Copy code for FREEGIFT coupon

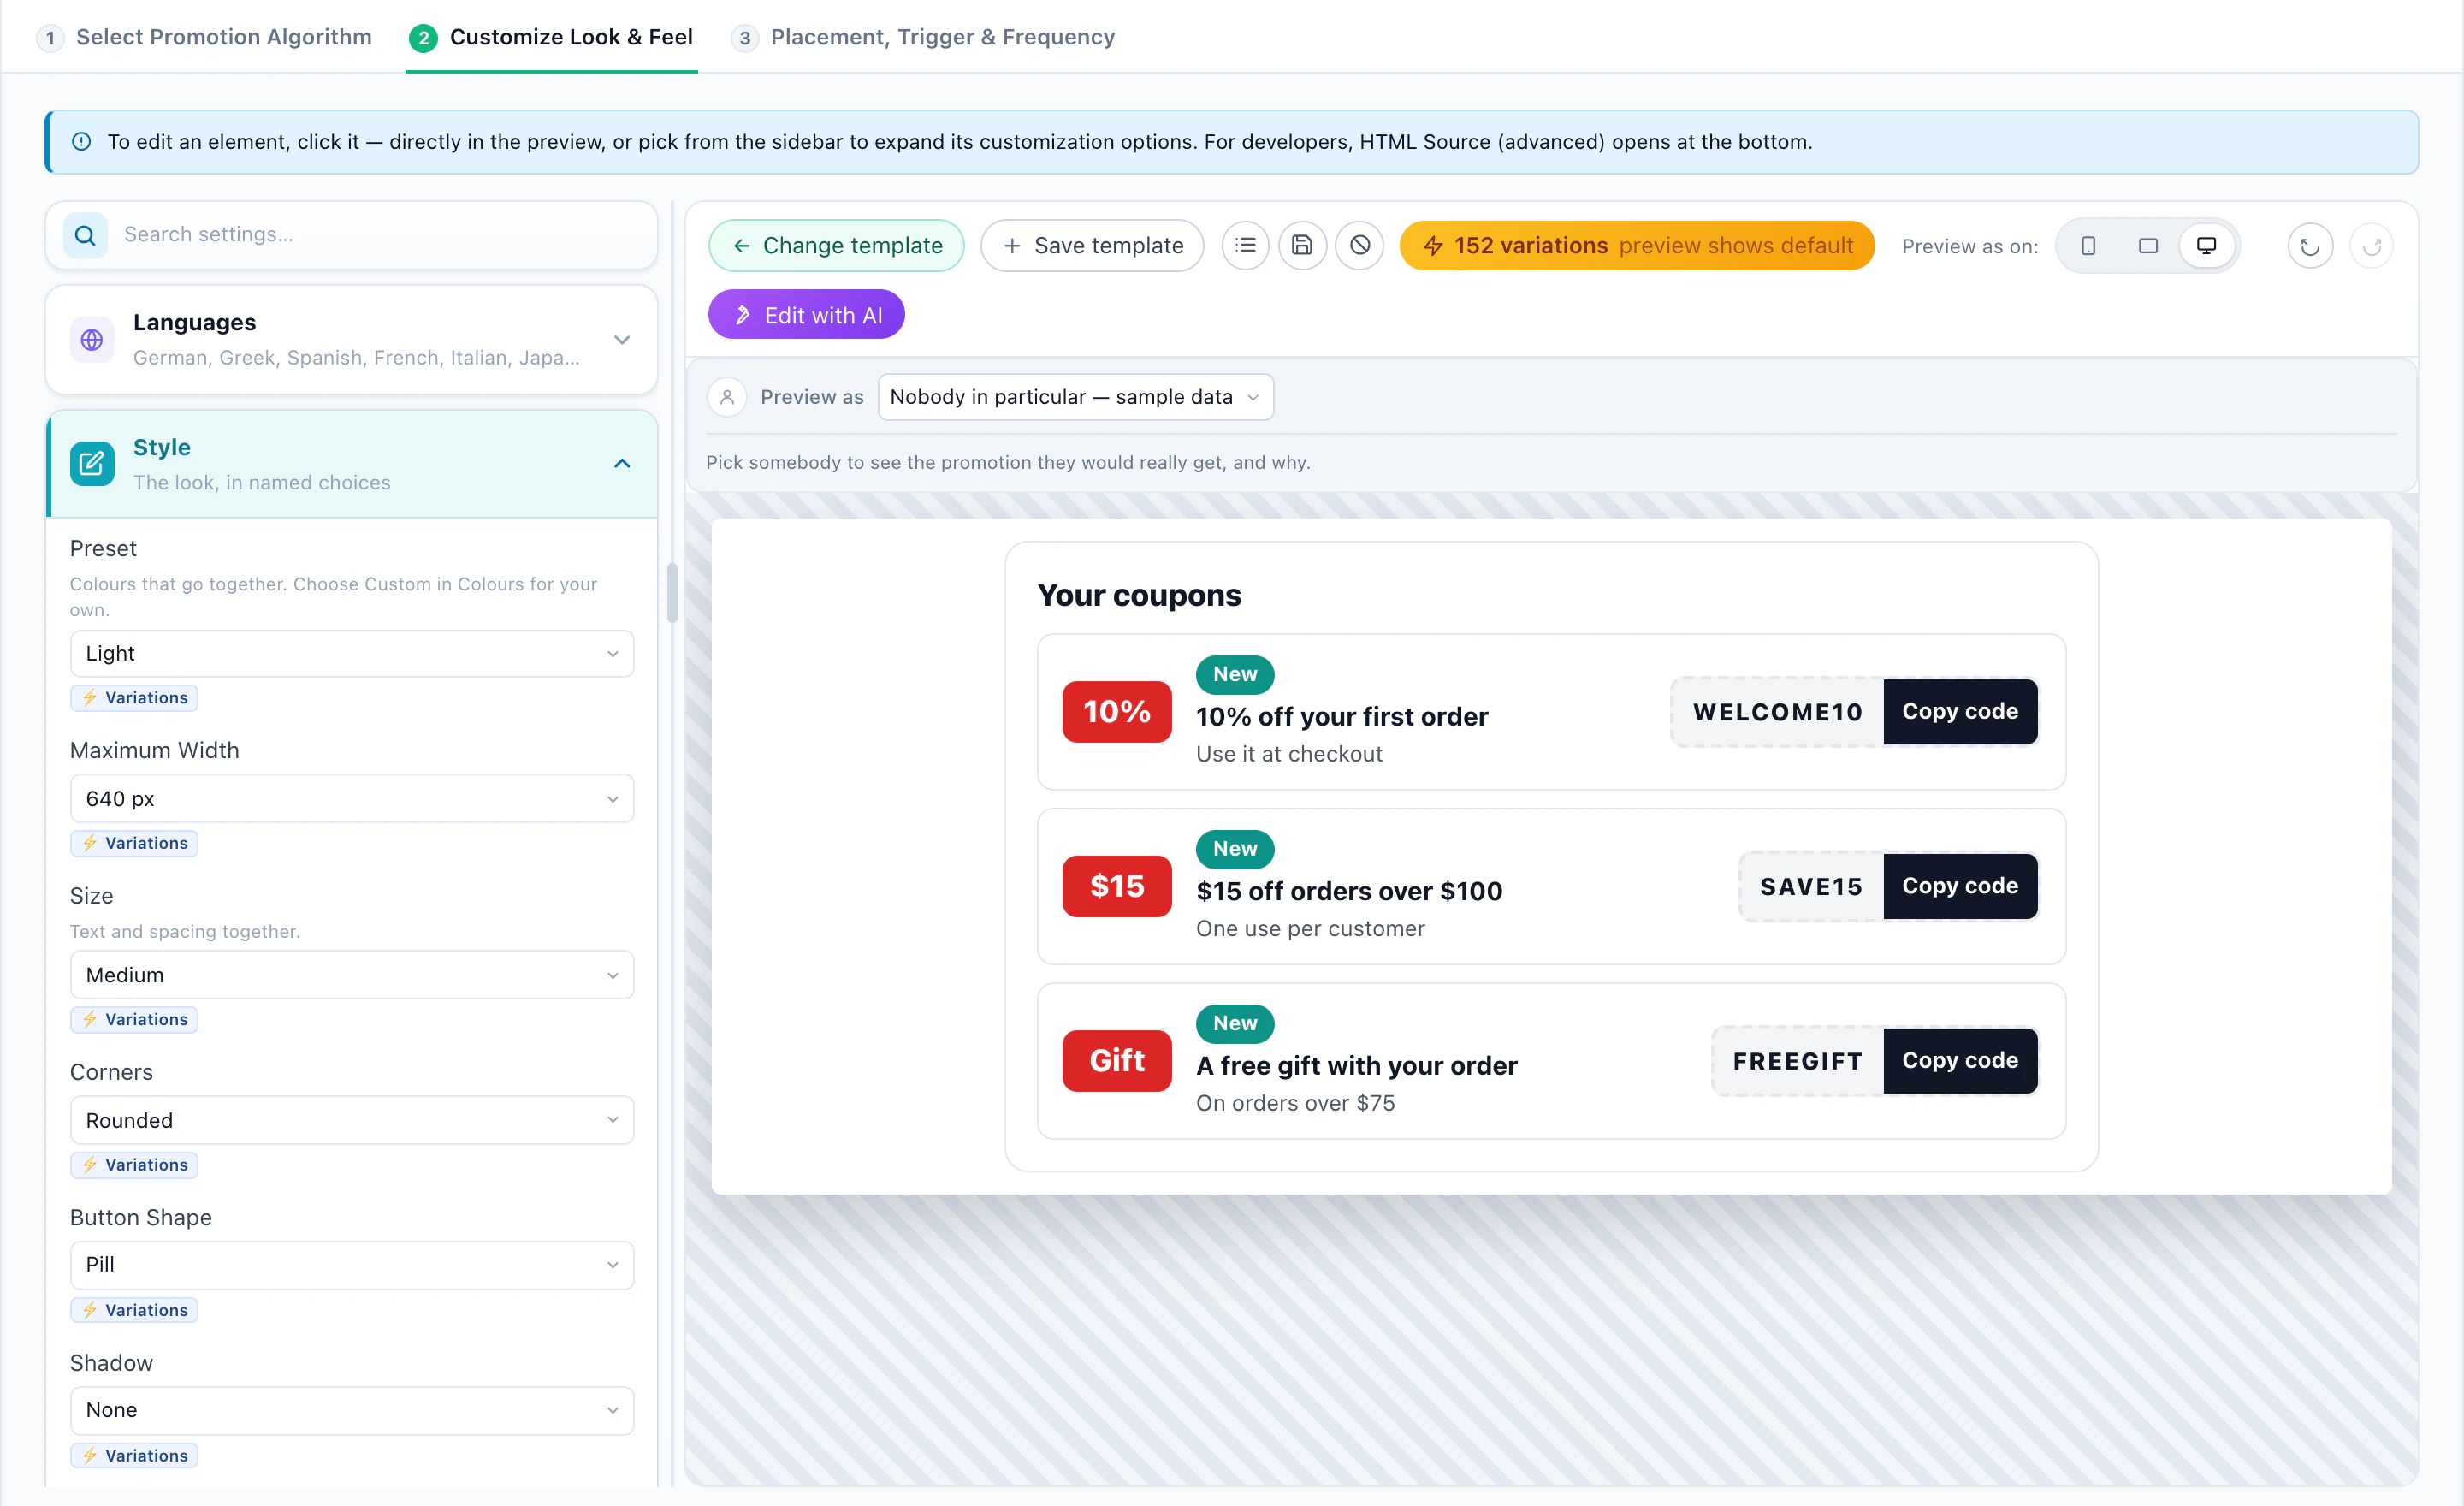[1960, 1061]
